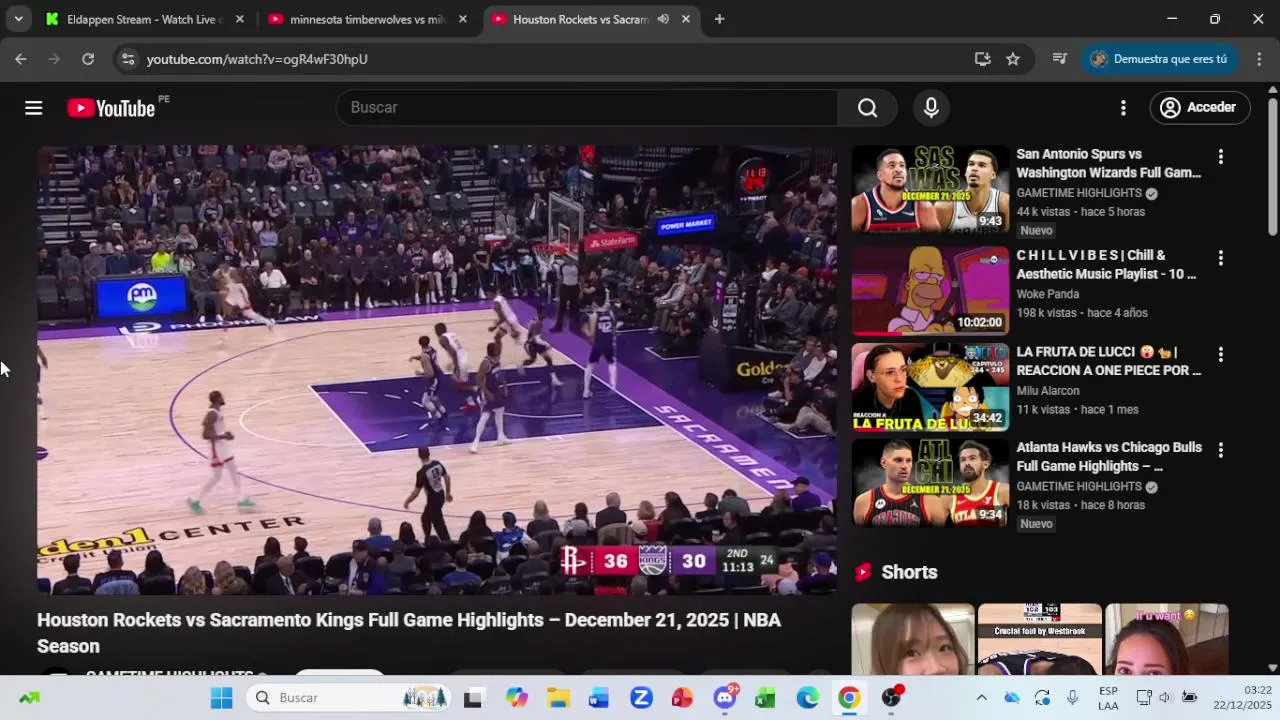The height and width of the screenshot is (720, 1280).
Task: Open Chrome's three-dot menu
Action: pos(1259,59)
